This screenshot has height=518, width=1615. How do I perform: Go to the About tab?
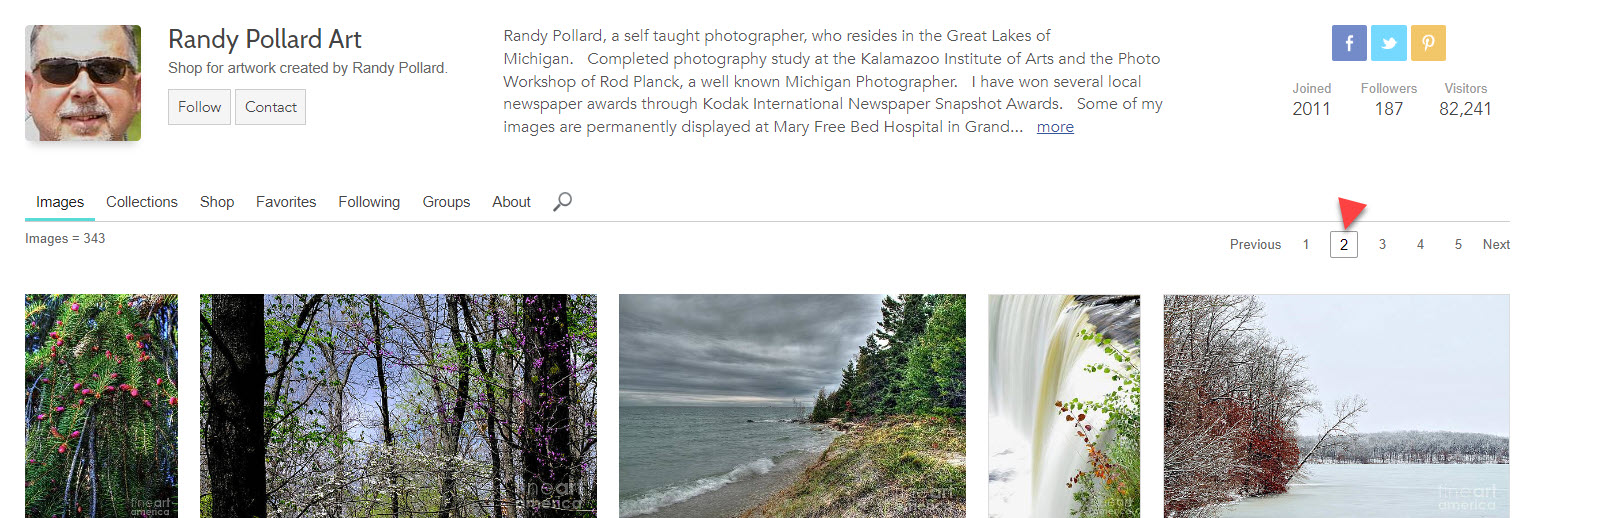point(511,202)
